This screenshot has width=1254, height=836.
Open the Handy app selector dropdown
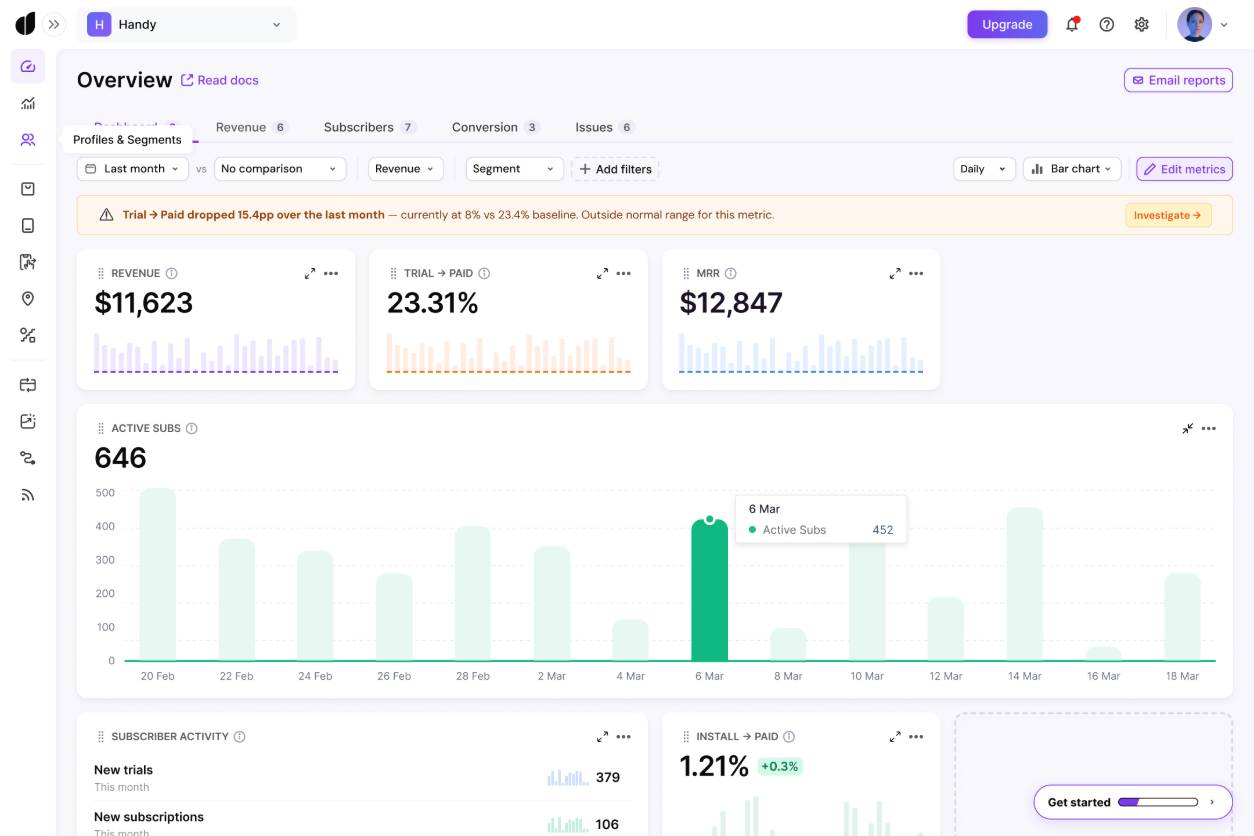click(x=186, y=25)
